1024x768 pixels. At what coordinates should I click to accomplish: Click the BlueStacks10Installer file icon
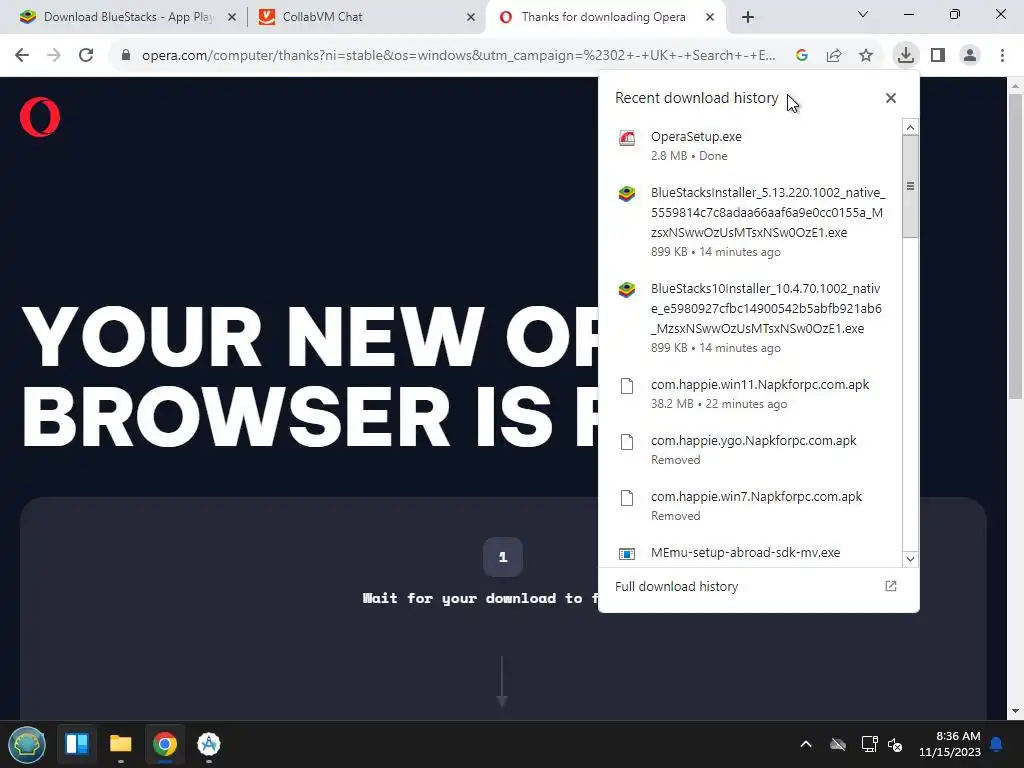click(x=627, y=289)
